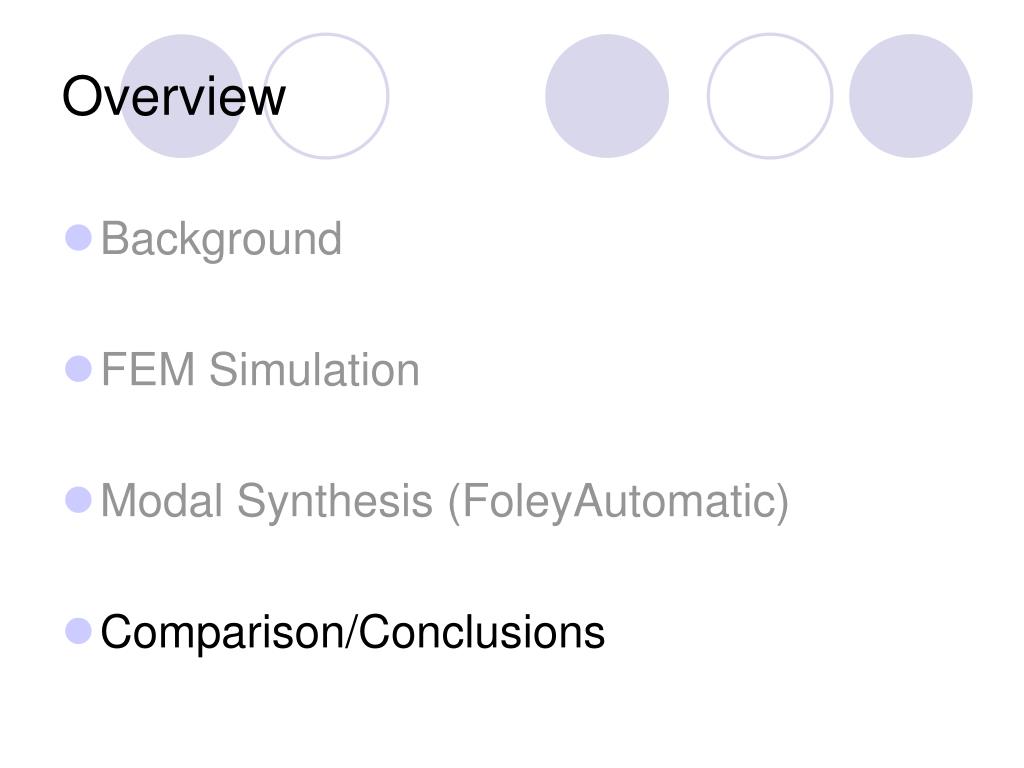
Task: Select the Background bullet text
Action: point(221,240)
